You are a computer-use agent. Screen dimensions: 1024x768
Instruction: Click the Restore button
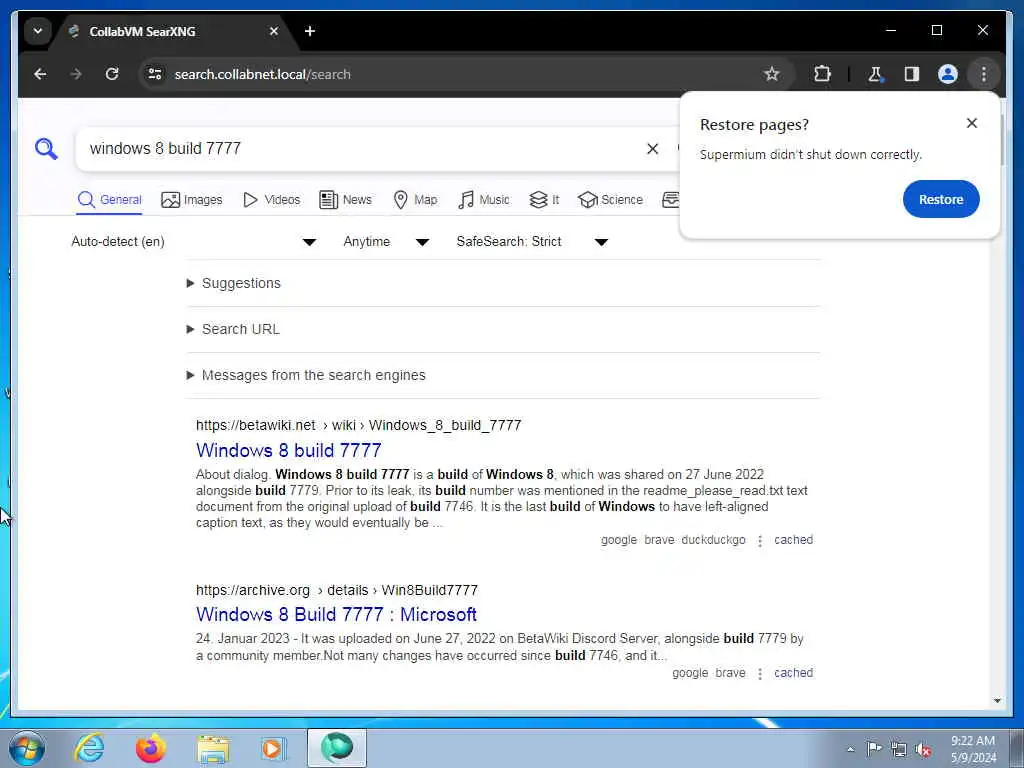(x=941, y=199)
